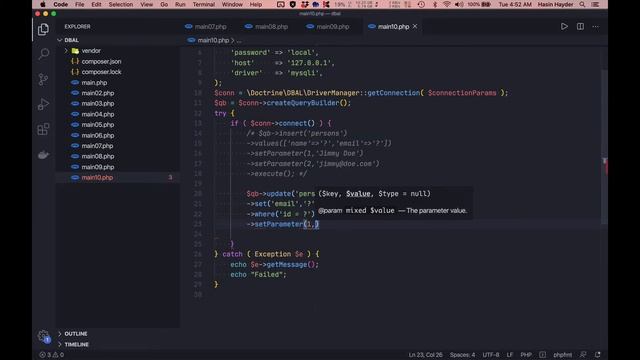This screenshot has width=640, height=360.
Task: Open the Terminal menu
Action: click(x=204, y=4)
